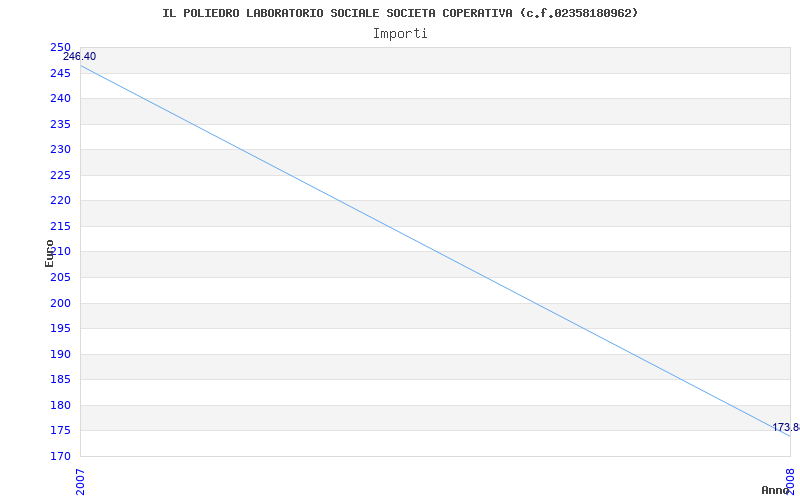800x500 pixels.
Task: Select the 2008 x-axis label
Action: coord(790,482)
